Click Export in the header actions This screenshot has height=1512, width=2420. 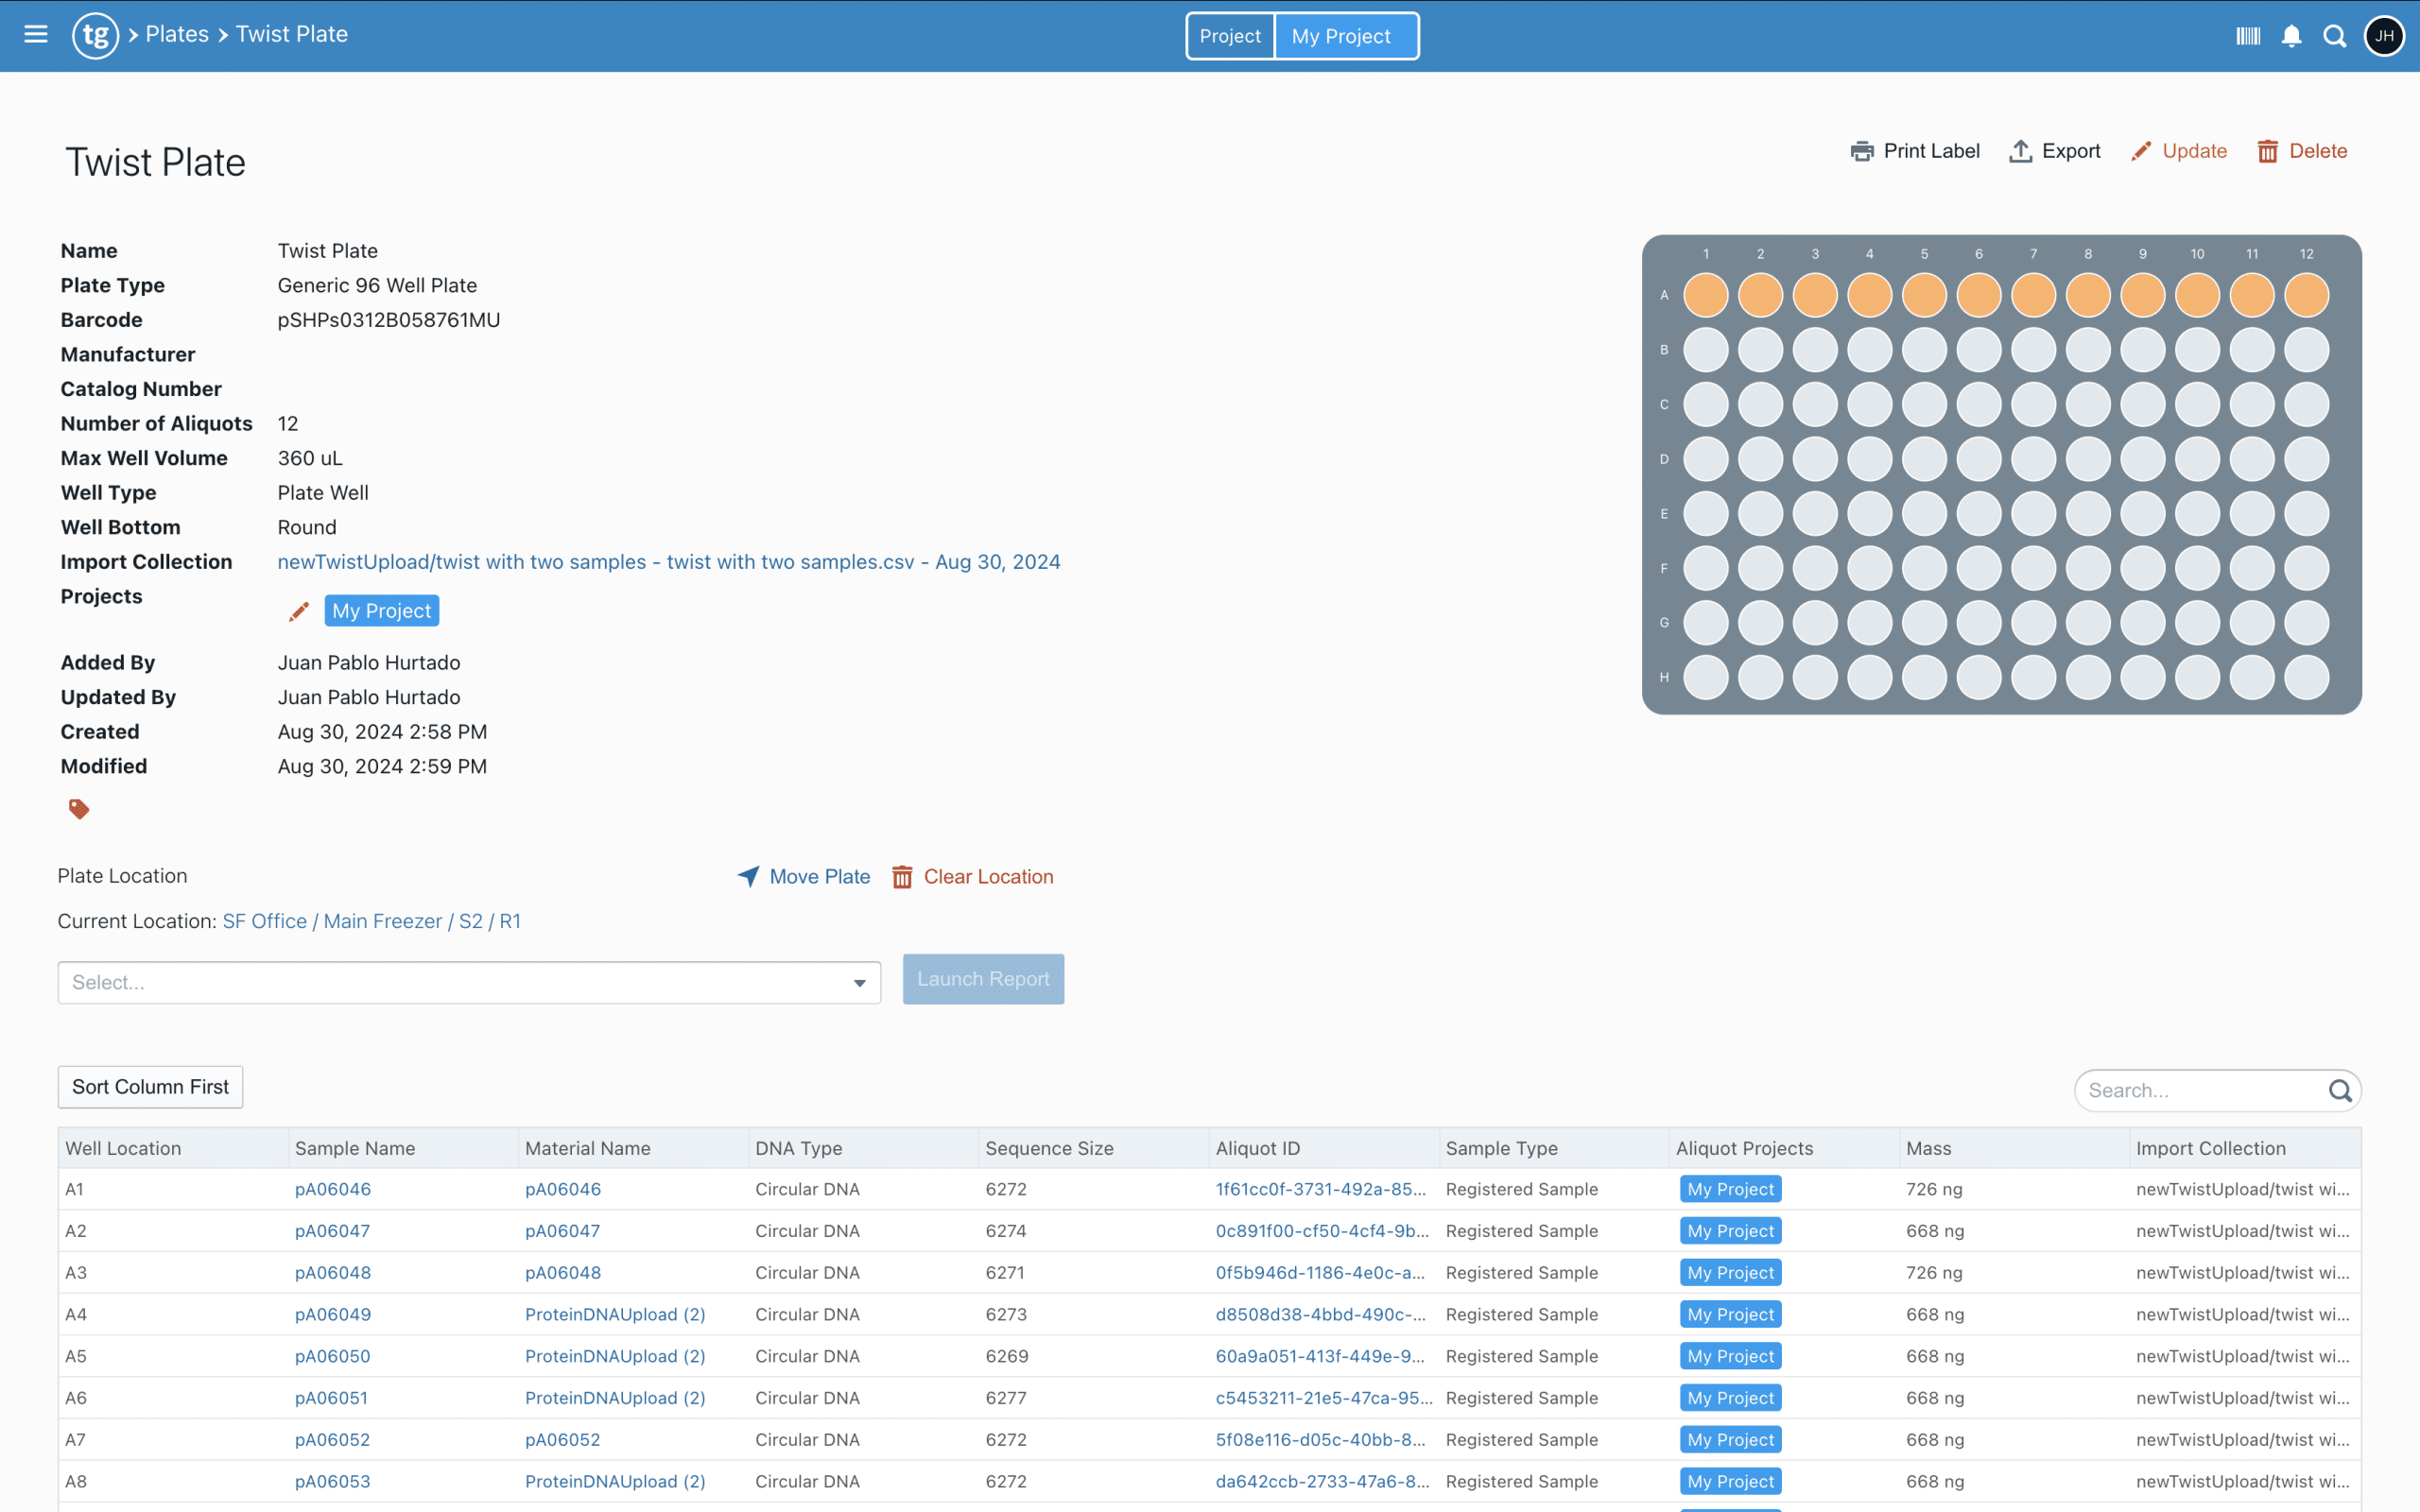[x=2055, y=151]
